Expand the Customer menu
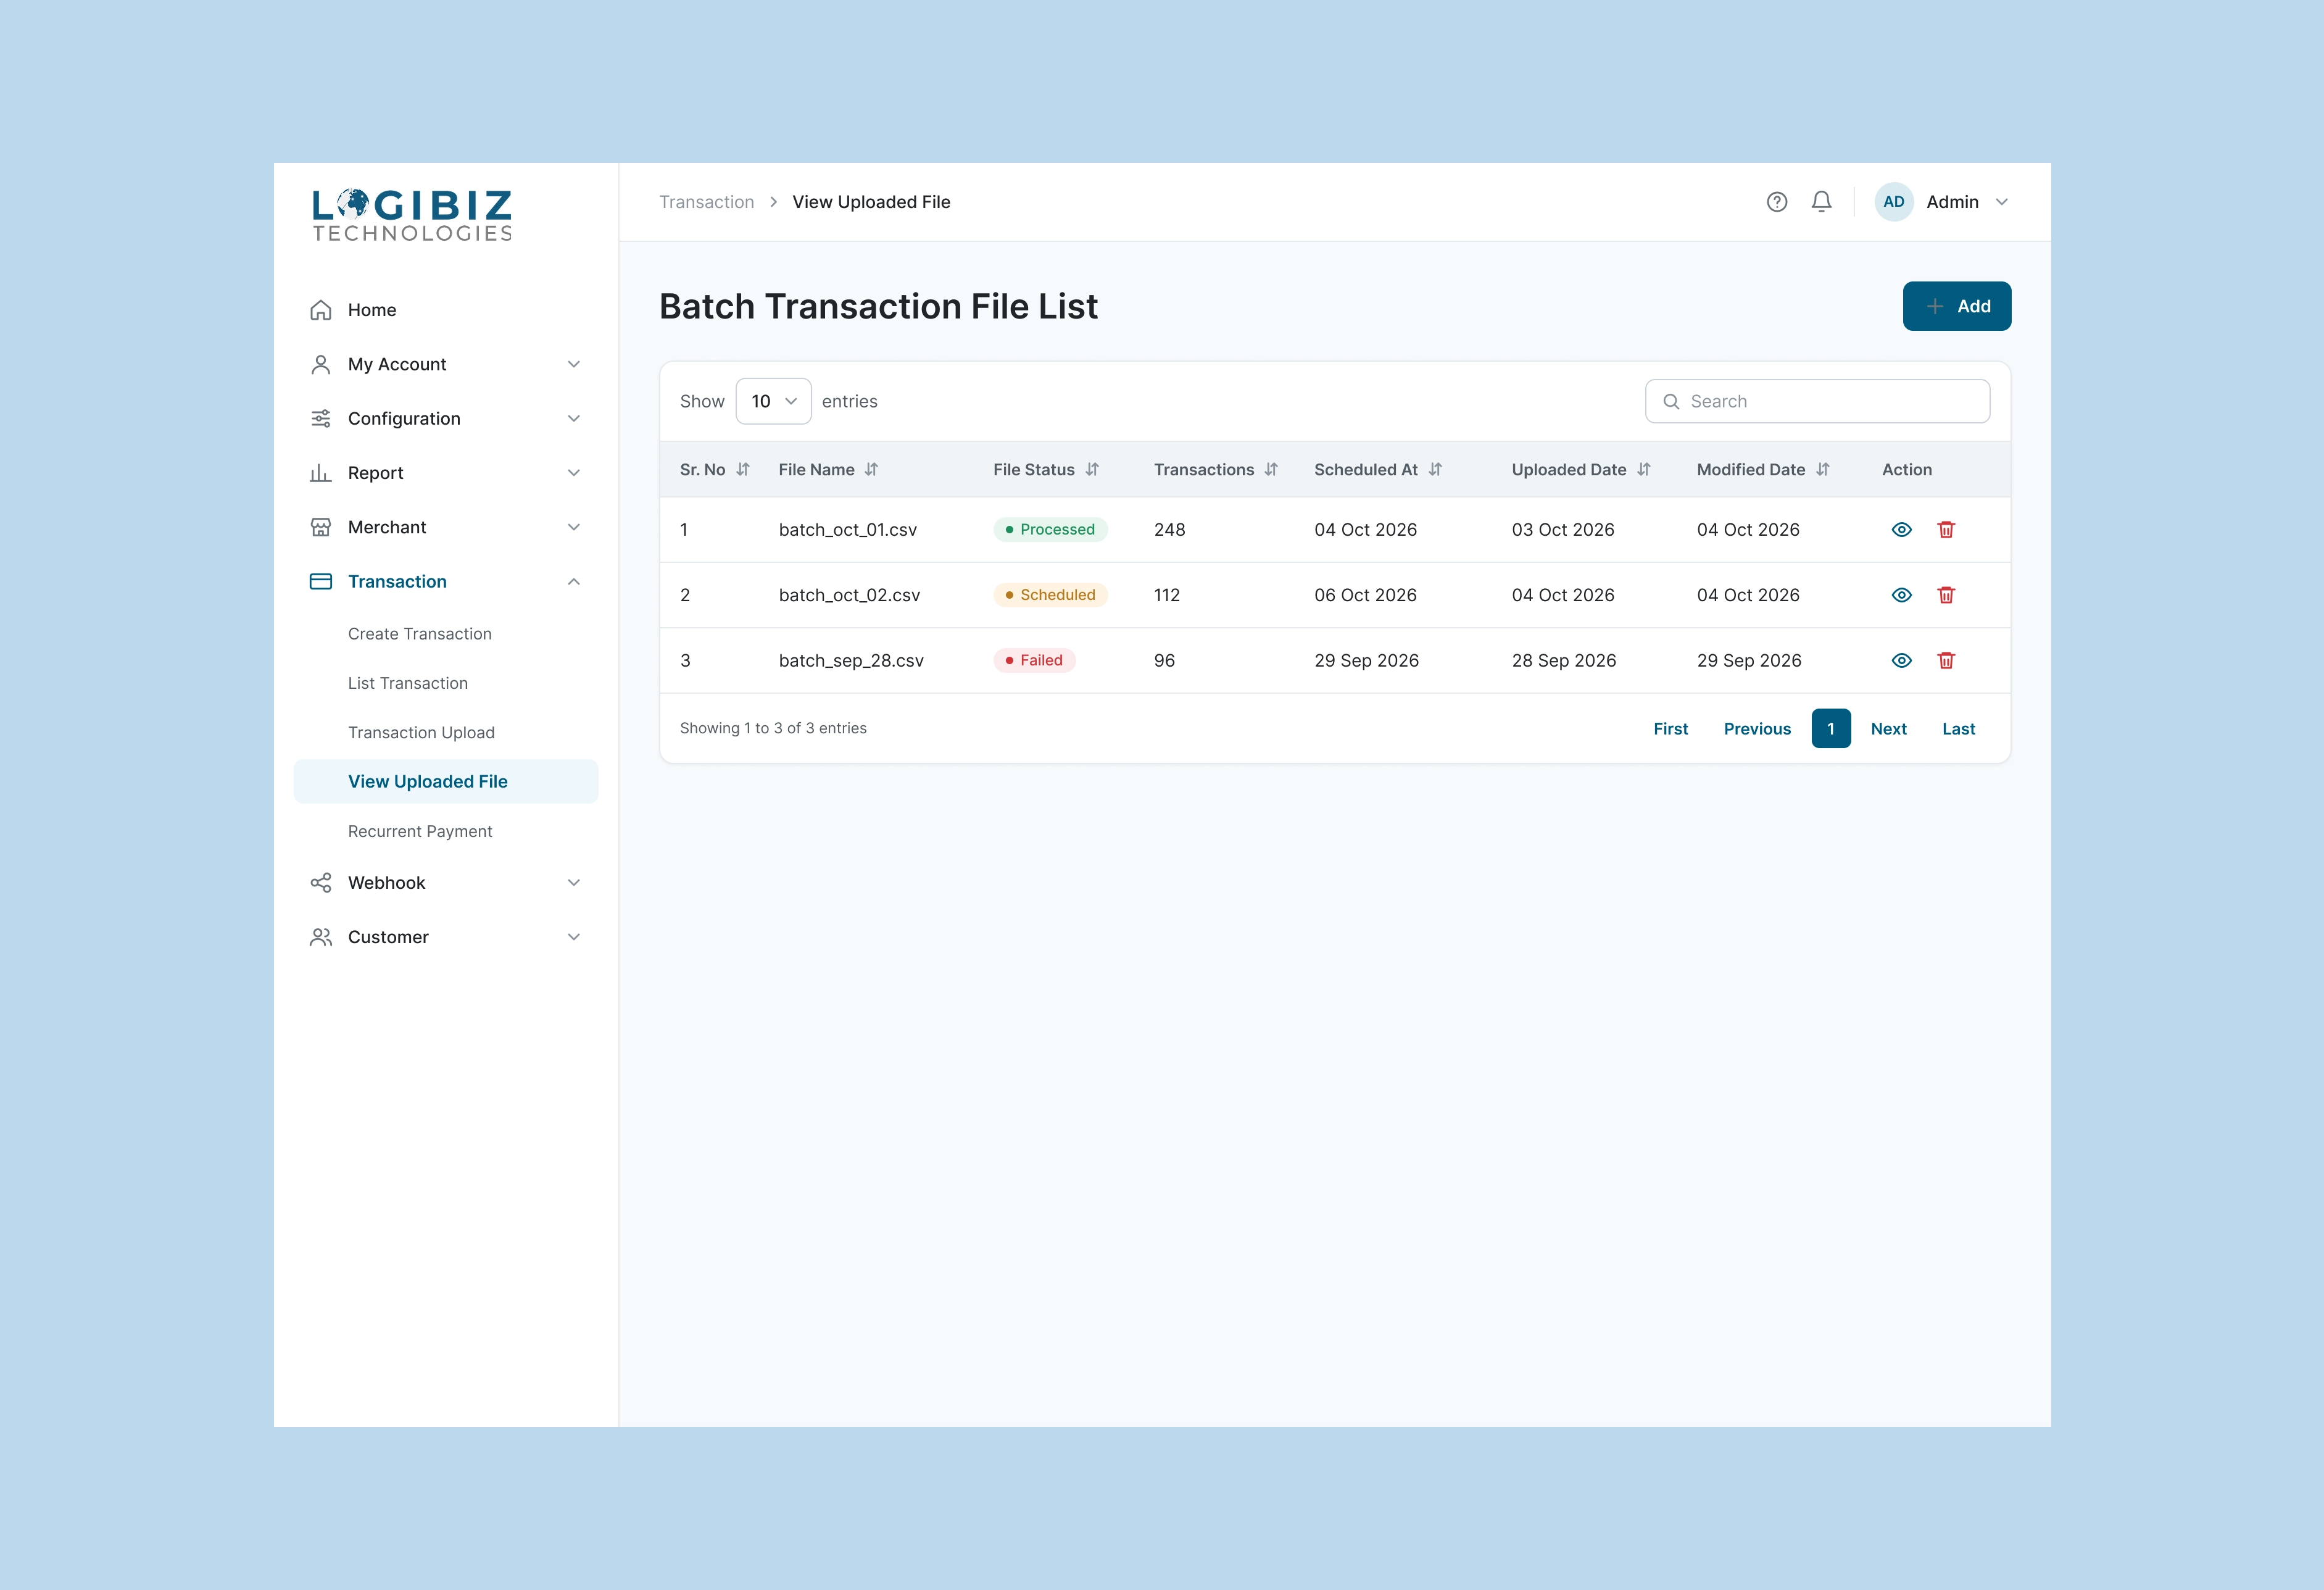 pos(446,937)
